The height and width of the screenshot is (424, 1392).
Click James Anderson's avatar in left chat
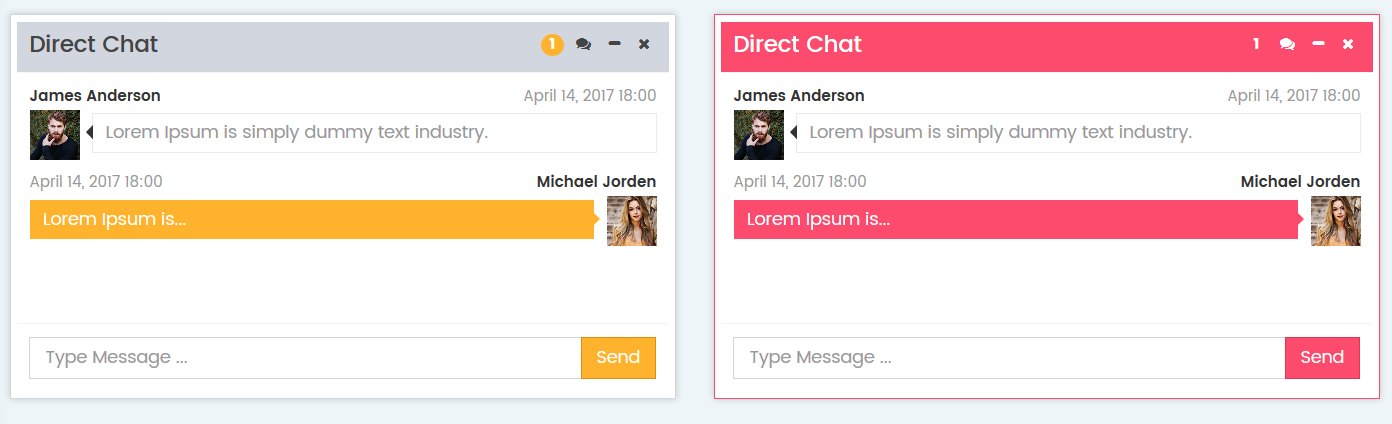click(55, 135)
